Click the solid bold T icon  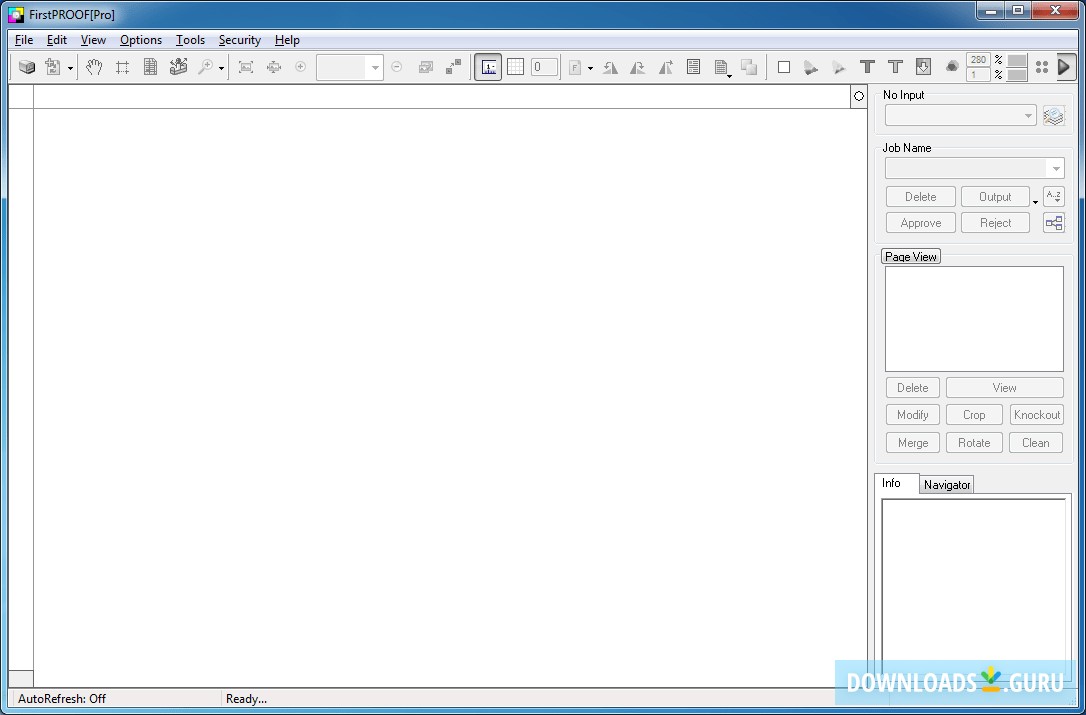coord(867,67)
